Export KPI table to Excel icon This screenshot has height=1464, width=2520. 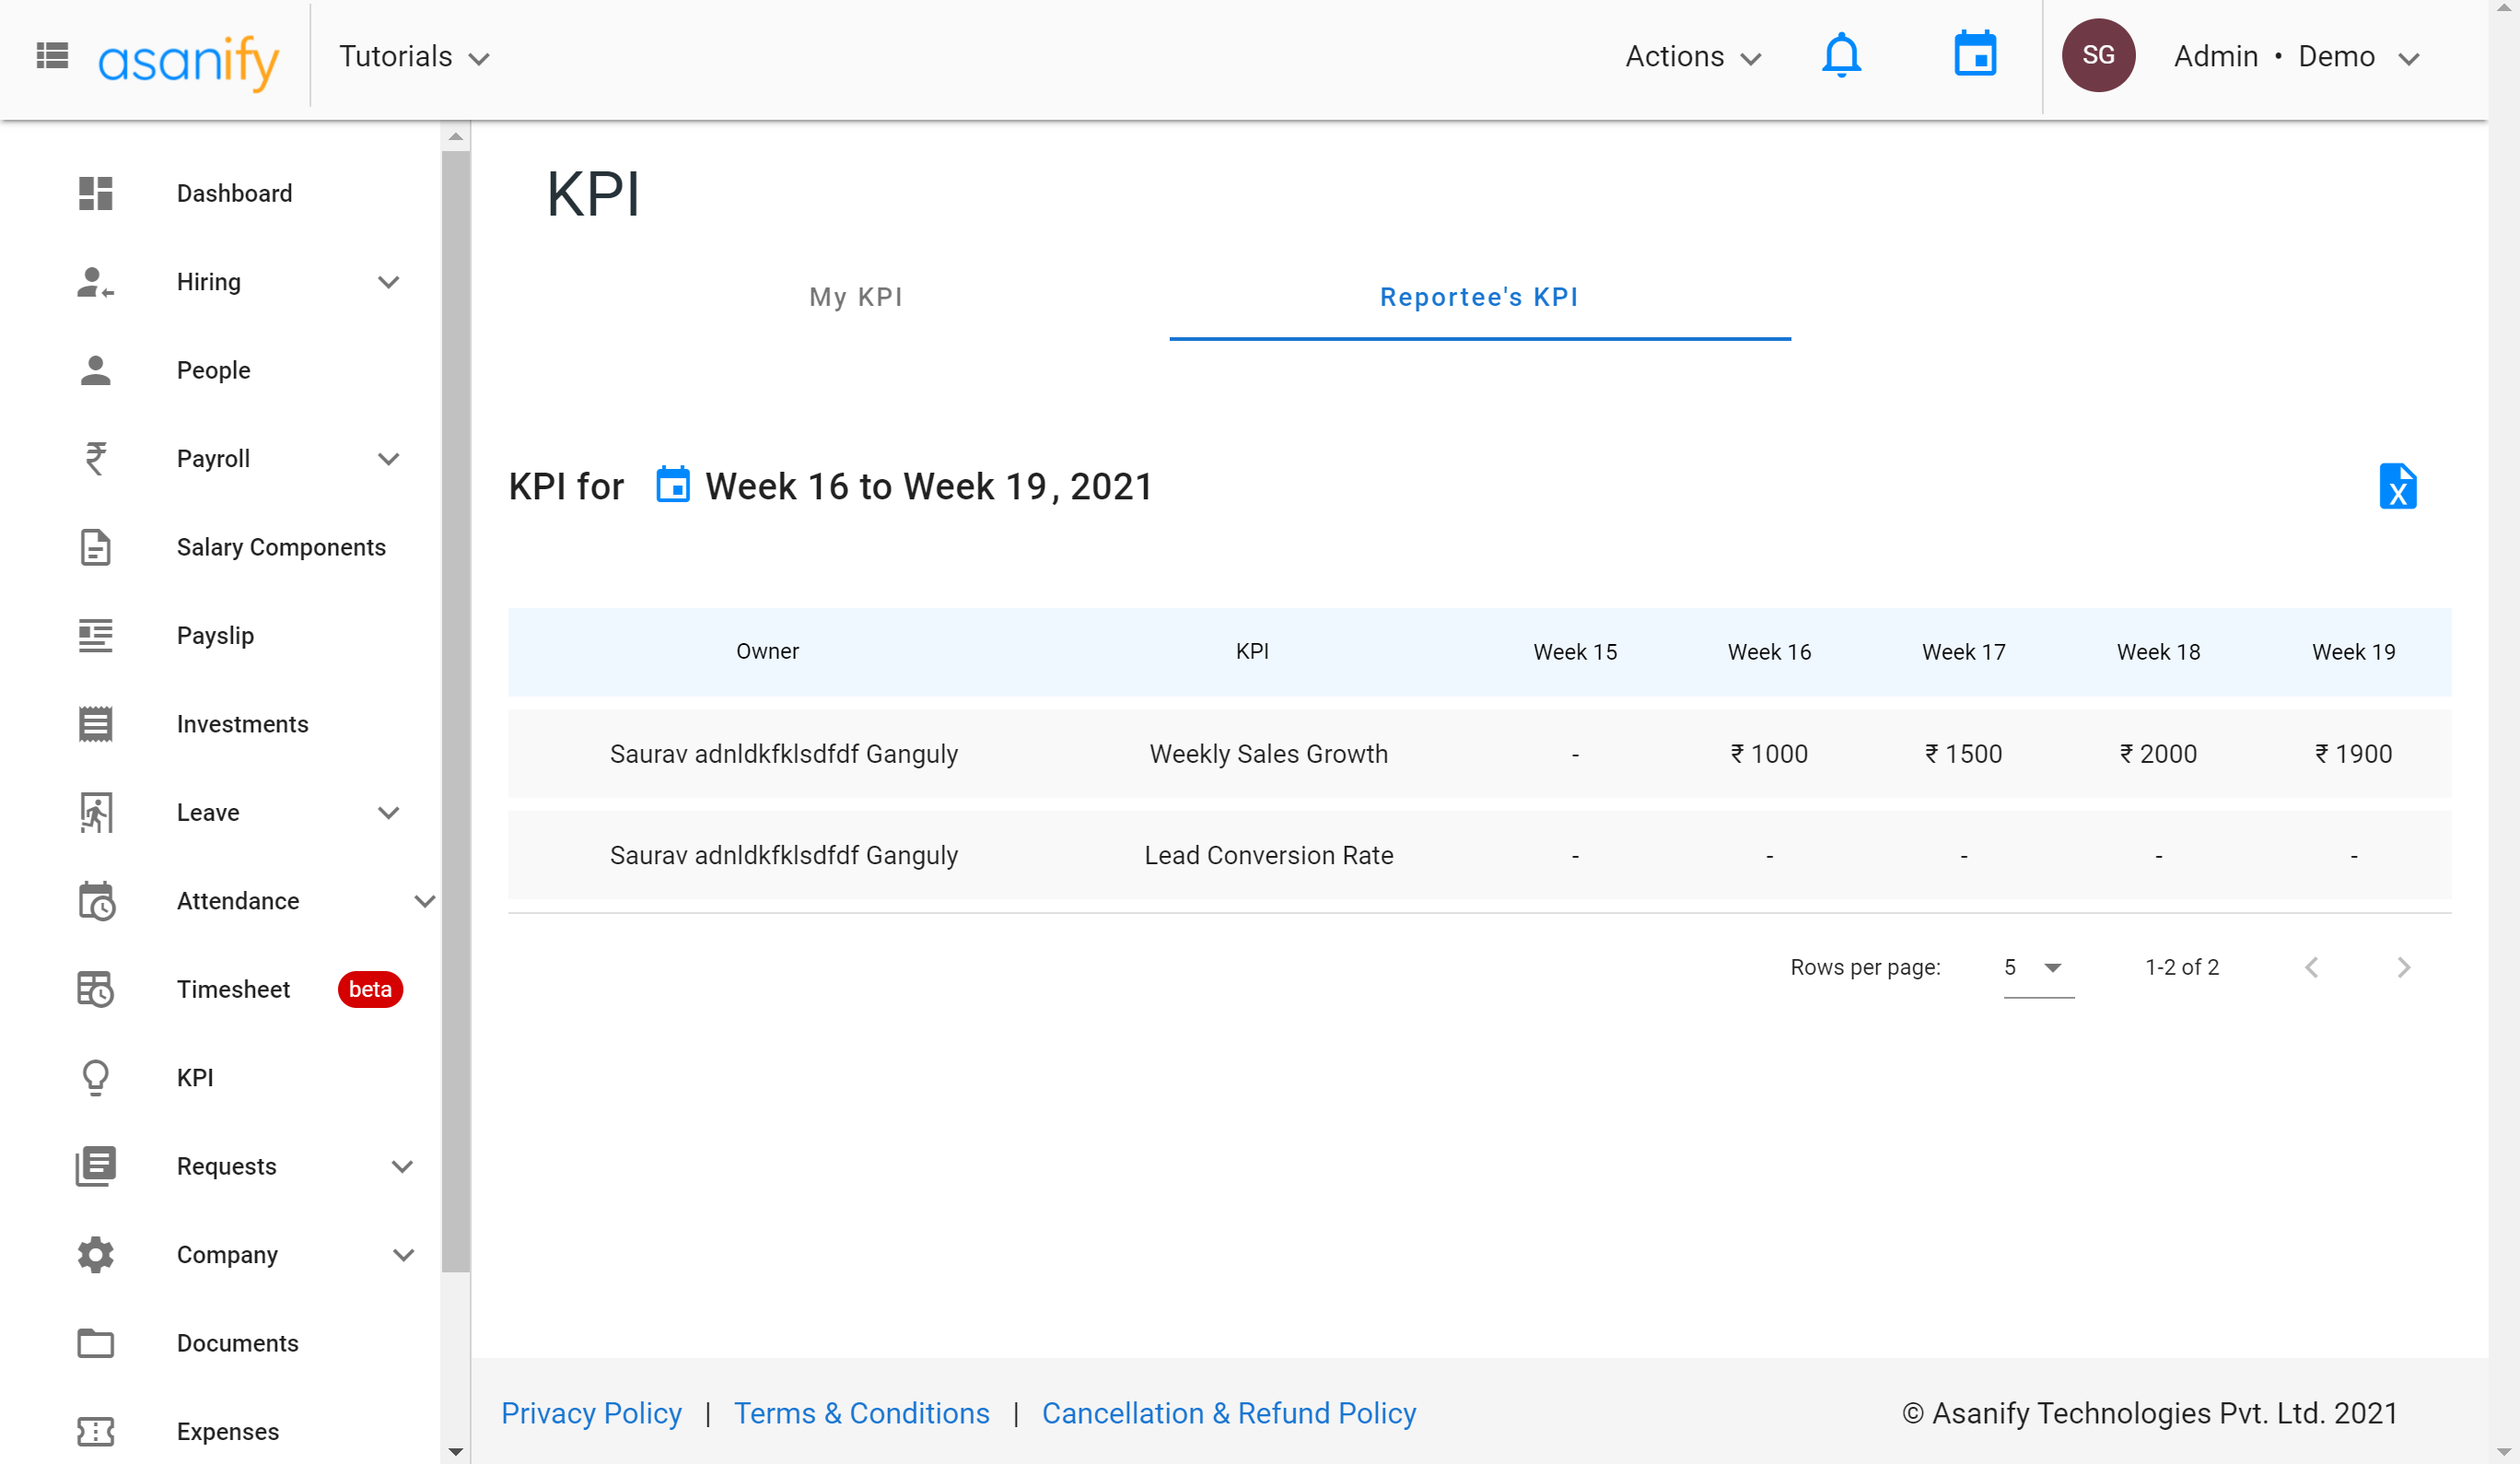2397,487
